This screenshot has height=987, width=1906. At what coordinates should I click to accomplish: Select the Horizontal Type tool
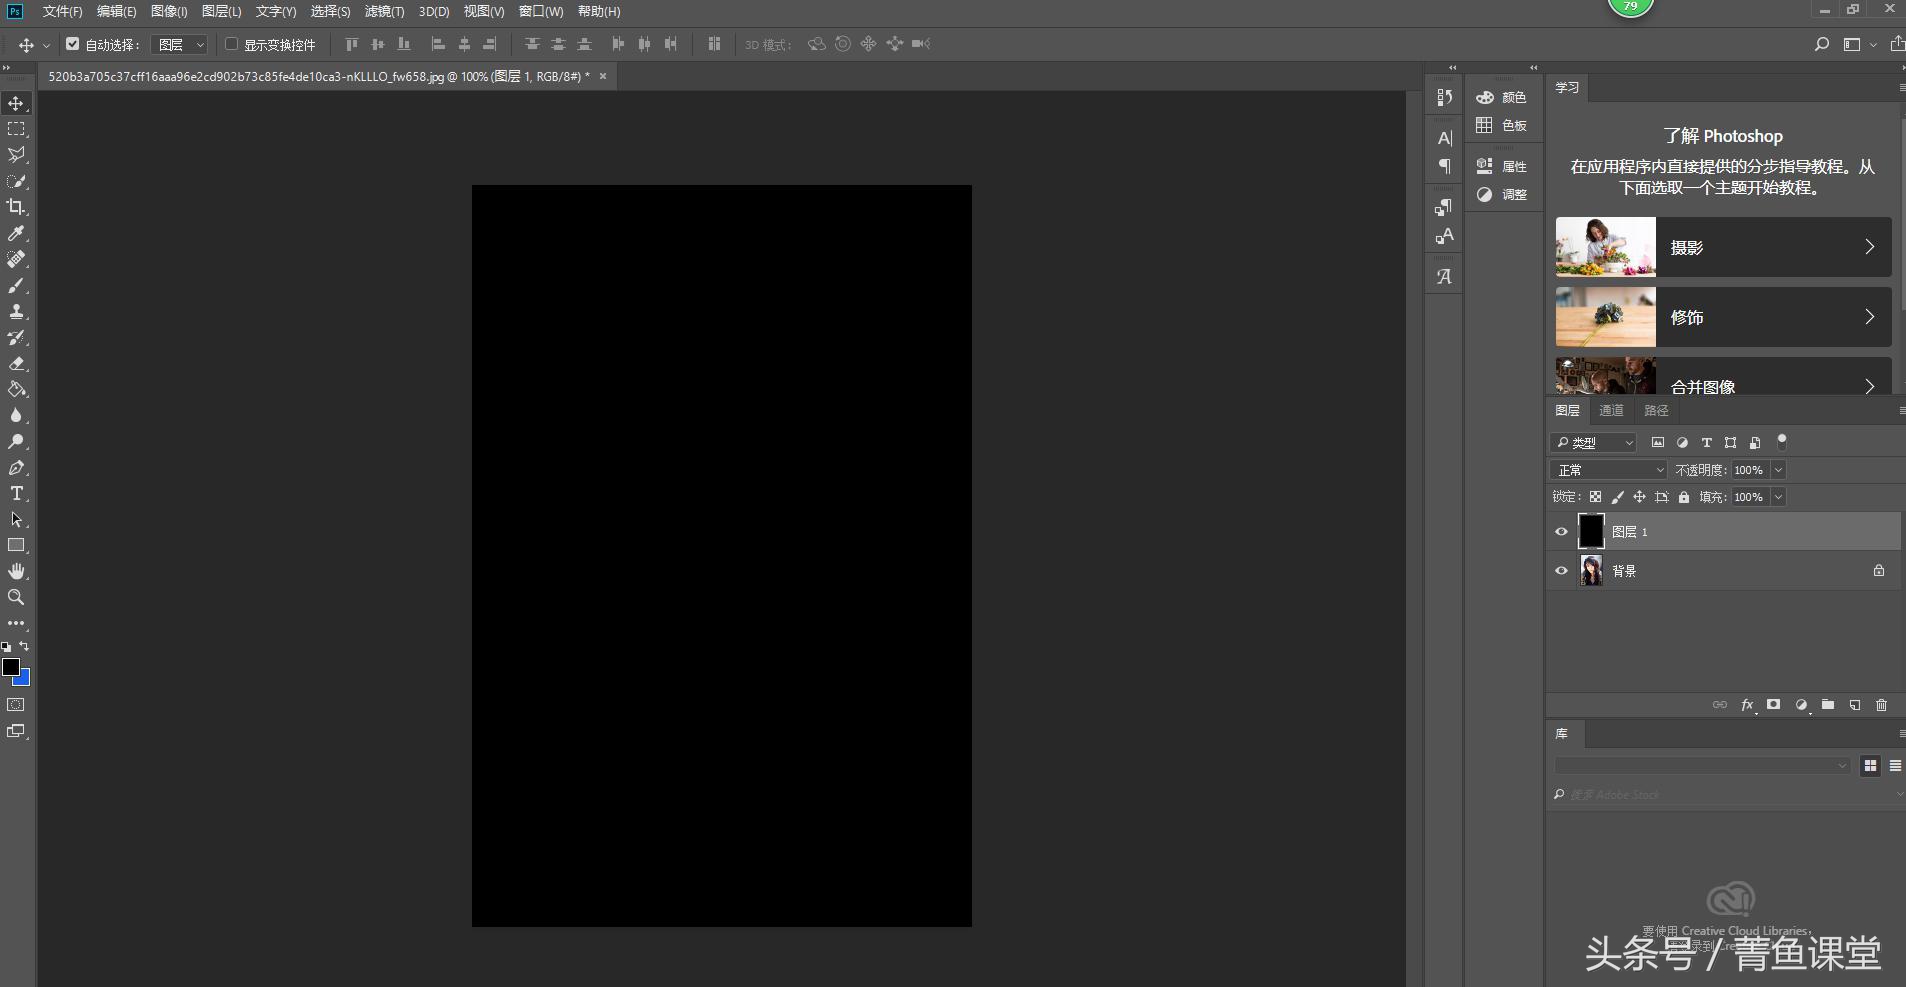coord(16,494)
